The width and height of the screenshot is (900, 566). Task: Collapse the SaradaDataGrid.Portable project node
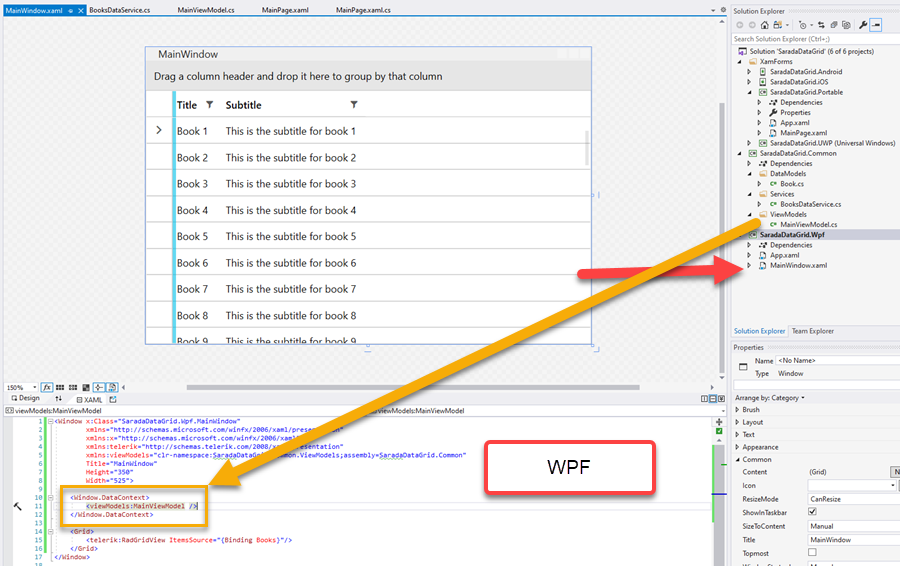749,92
